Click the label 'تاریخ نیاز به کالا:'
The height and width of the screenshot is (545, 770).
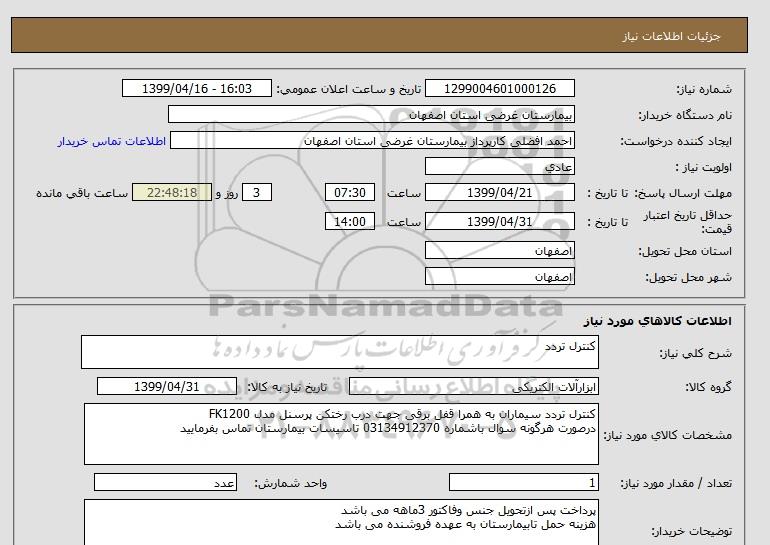(x=287, y=387)
